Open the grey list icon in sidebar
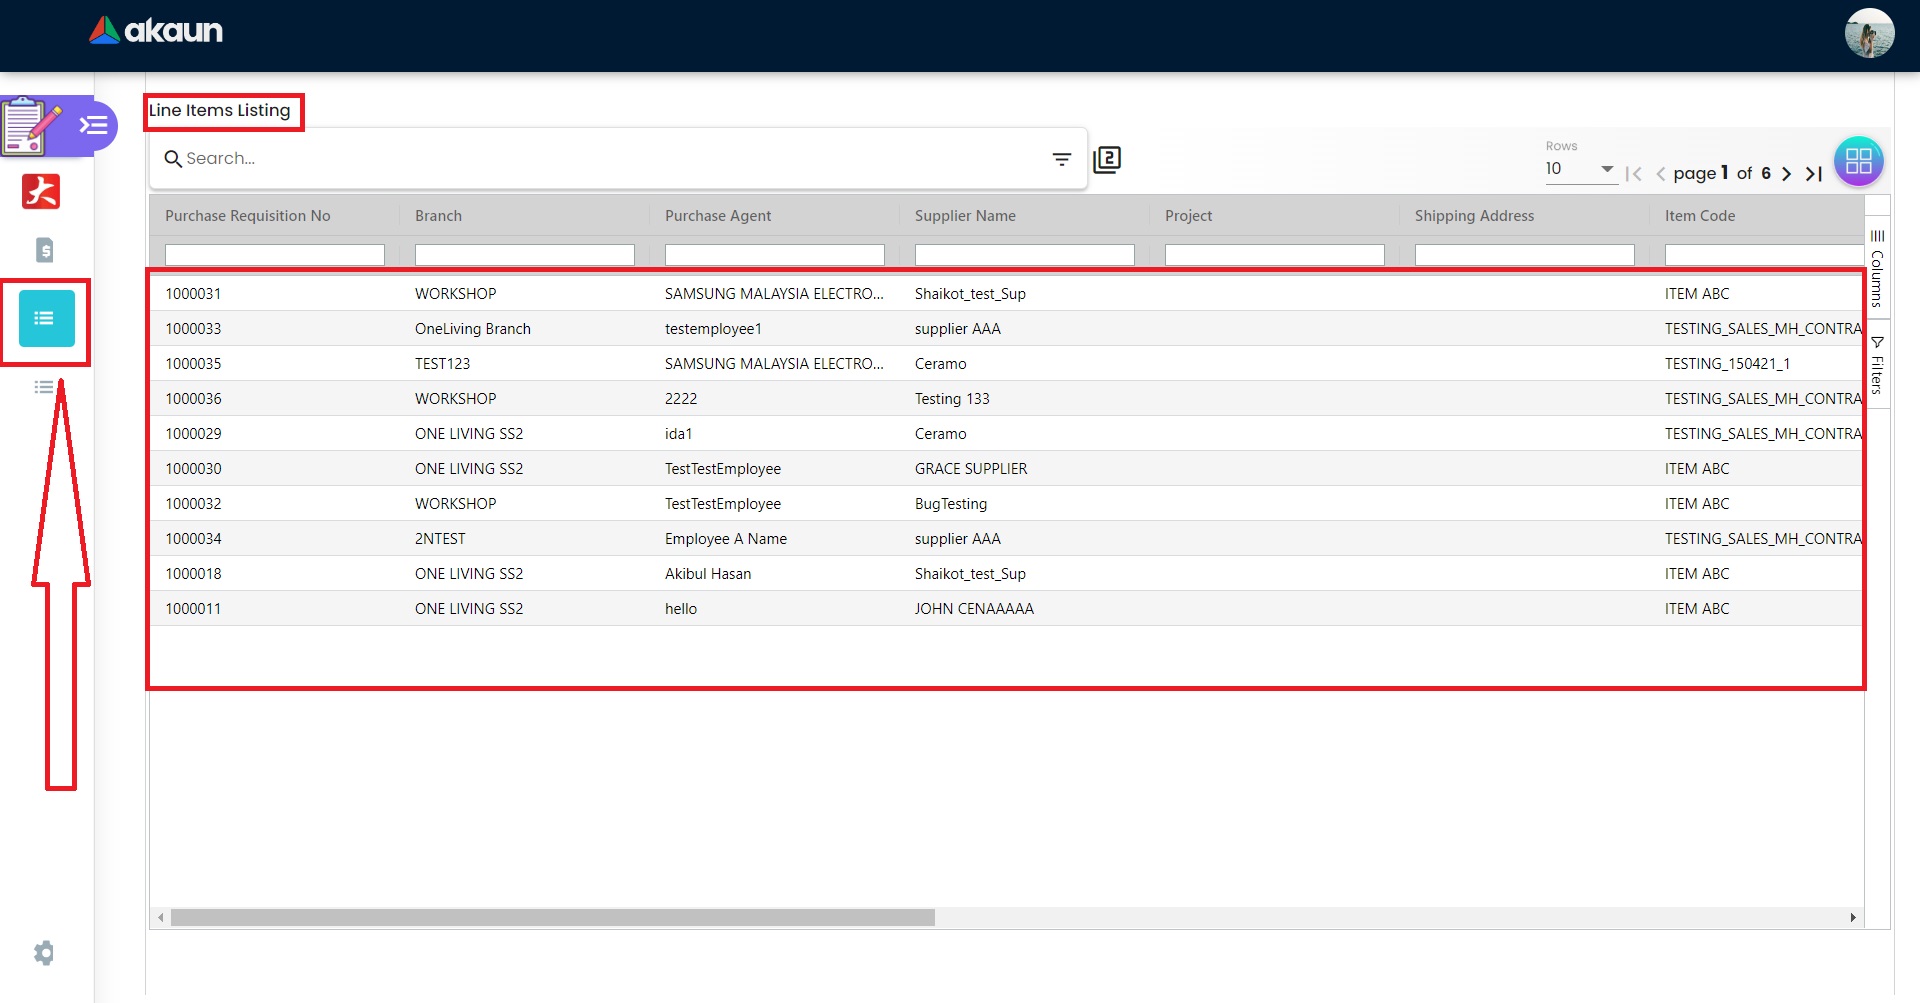The height and width of the screenshot is (1003, 1920). [44, 387]
